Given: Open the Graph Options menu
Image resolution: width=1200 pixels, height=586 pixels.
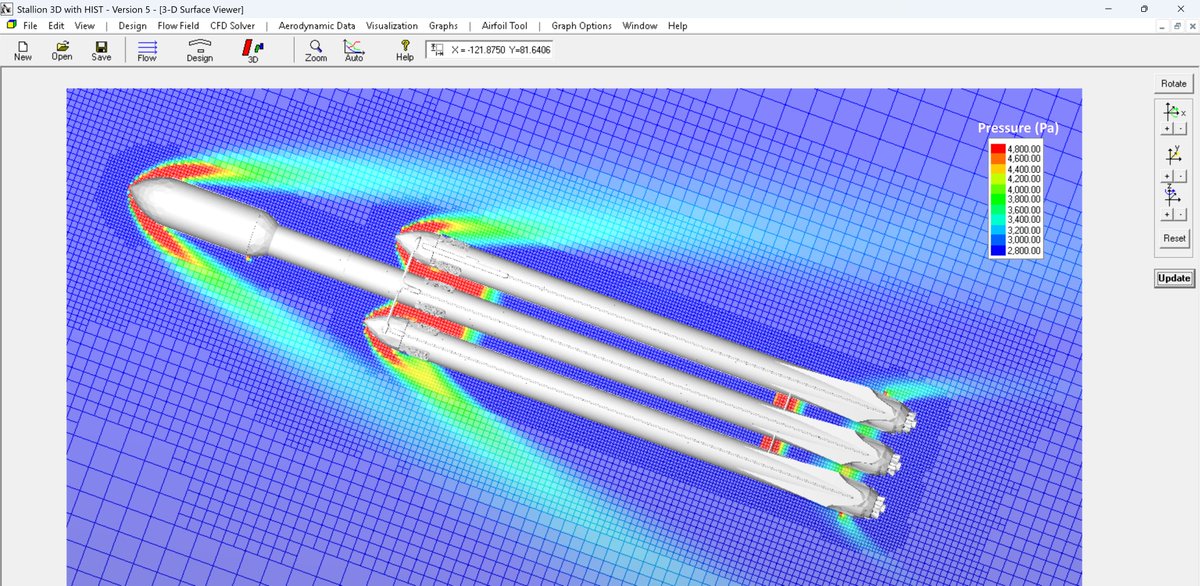Looking at the screenshot, I should pos(581,25).
